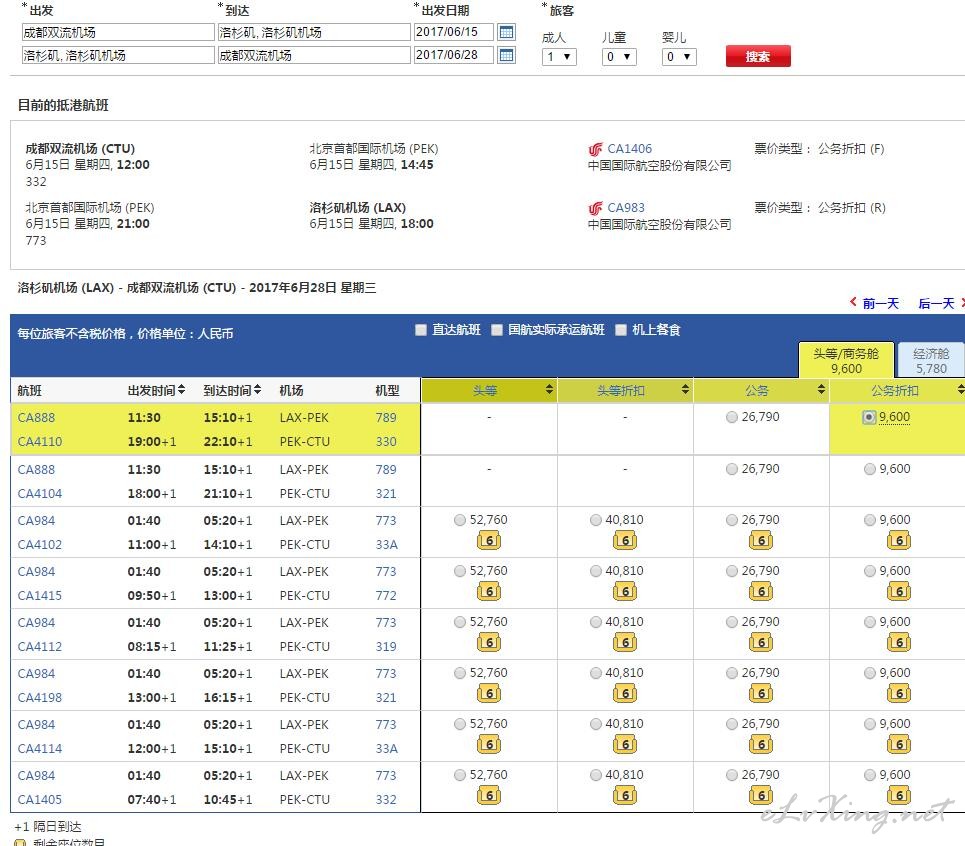Open the 儿童 child count dropdown
The height and width of the screenshot is (846, 965).
619,57
